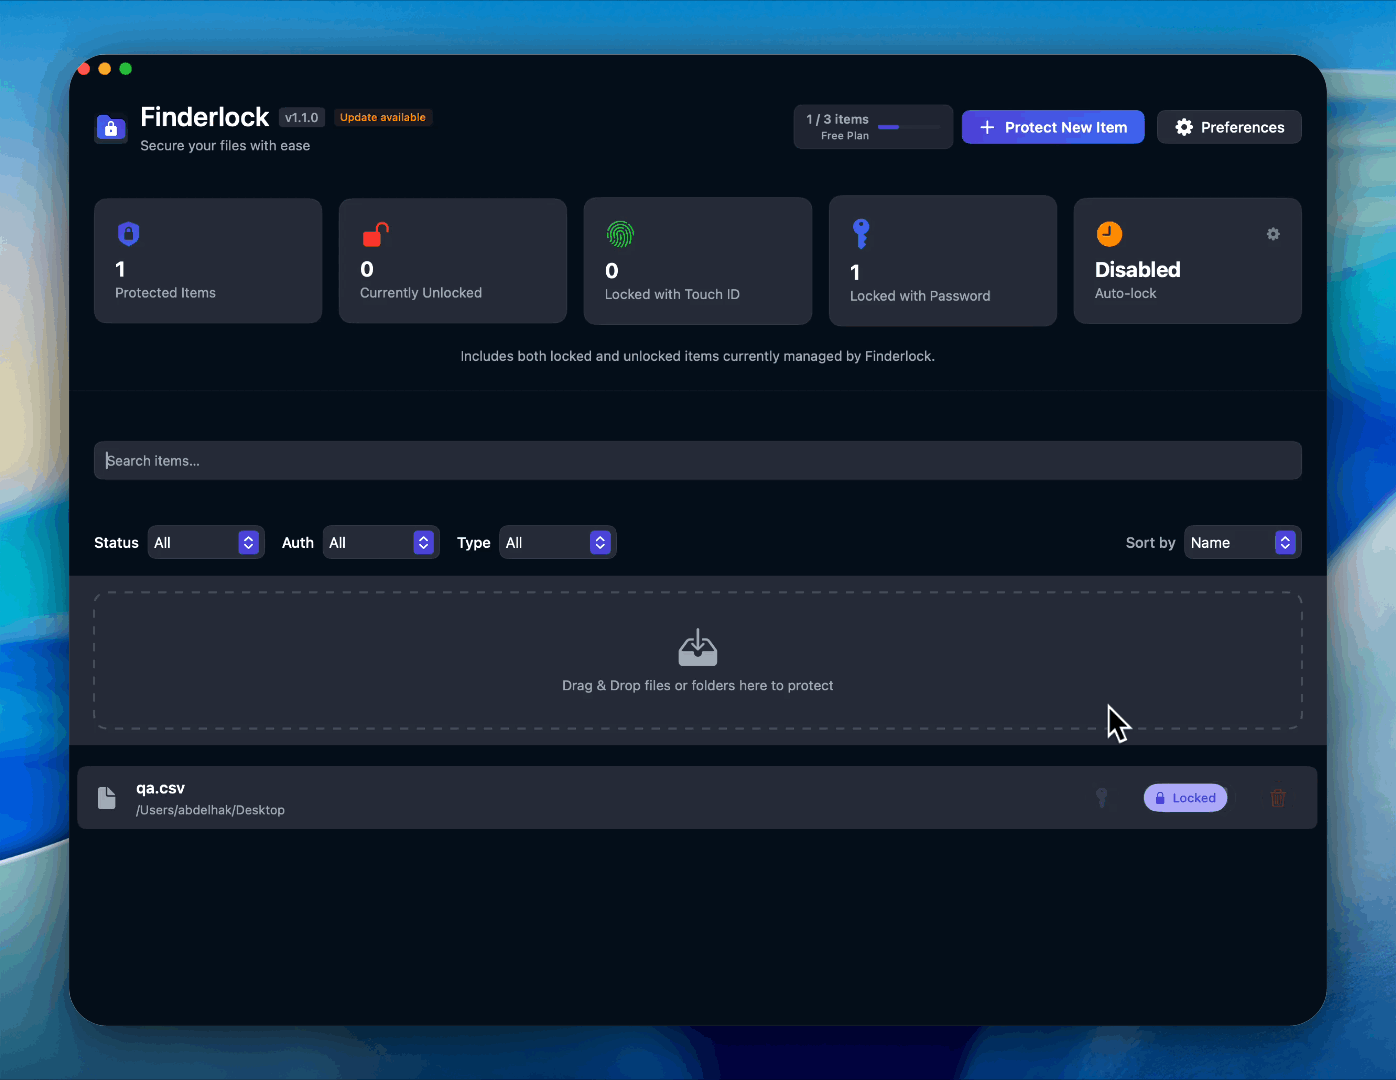The height and width of the screenshot is (1080, 1396).
Task: Click the orange clock Auto-lock icon
Action: pyautogui.click(x=1109, y=234)
